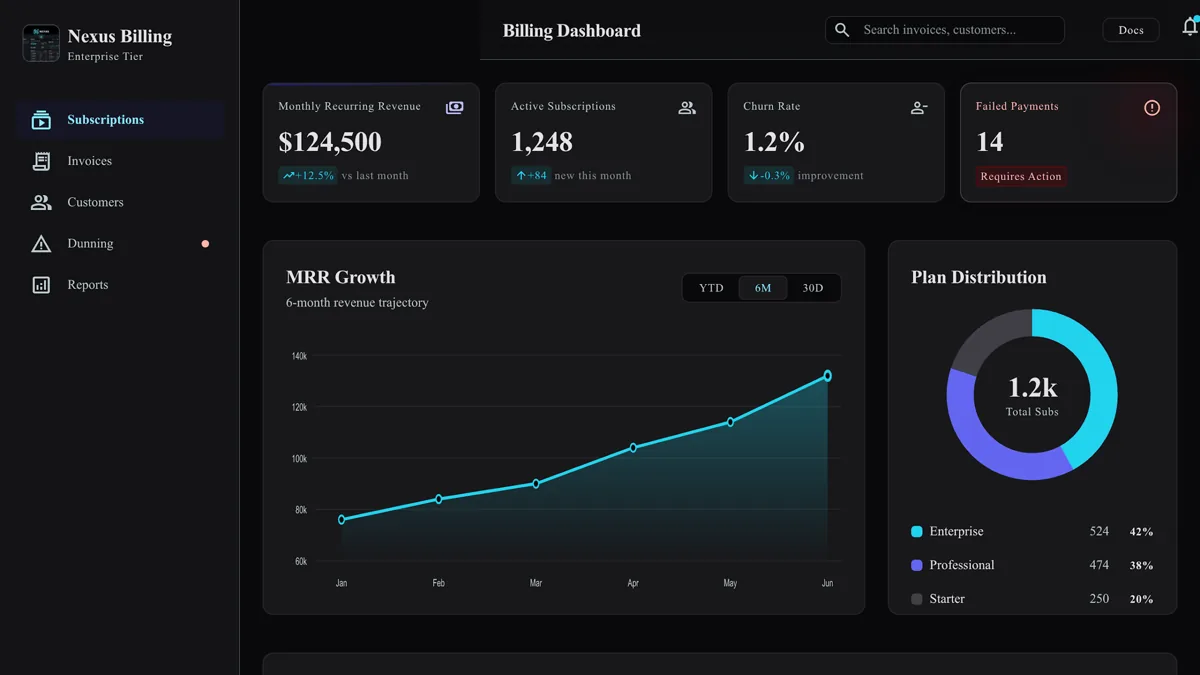Open the Customers section
The width and height of the screenshot is (1200, 675).
click(120, 202)
